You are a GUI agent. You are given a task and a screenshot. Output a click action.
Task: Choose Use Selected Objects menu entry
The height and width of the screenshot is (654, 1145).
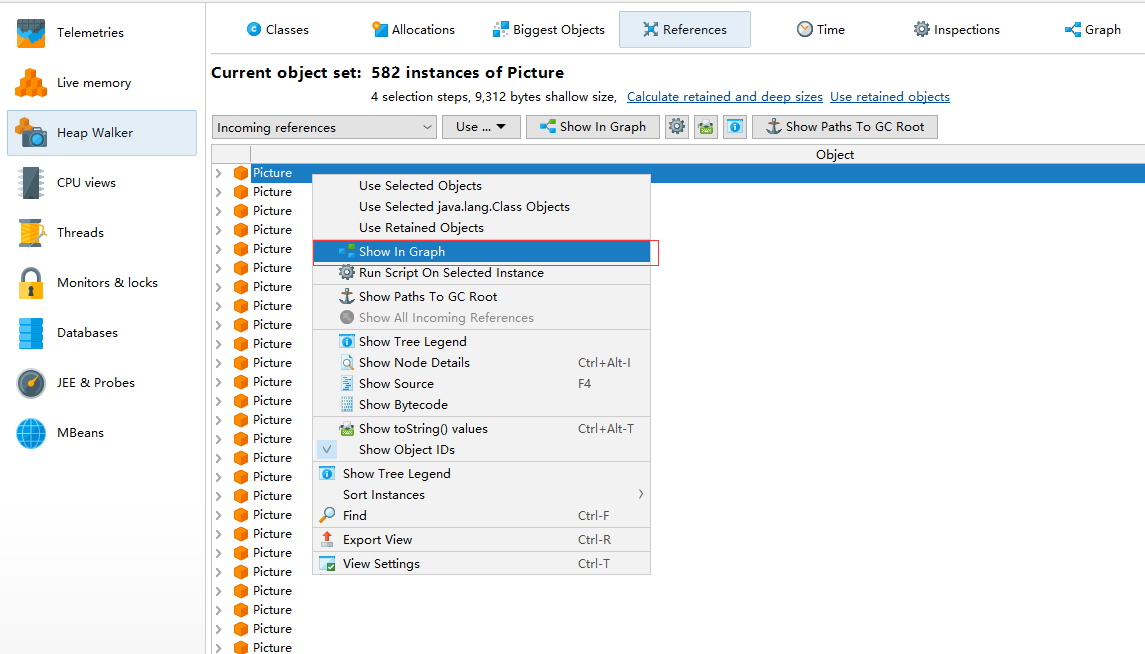coord(481,186)
